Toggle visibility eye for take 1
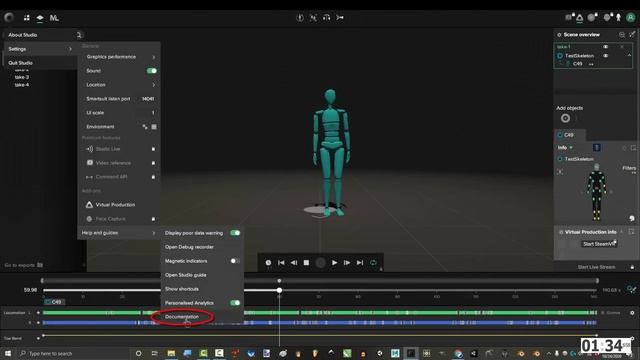Image resolution: width=640 pixels, height=360 pixels. point(606,47)
